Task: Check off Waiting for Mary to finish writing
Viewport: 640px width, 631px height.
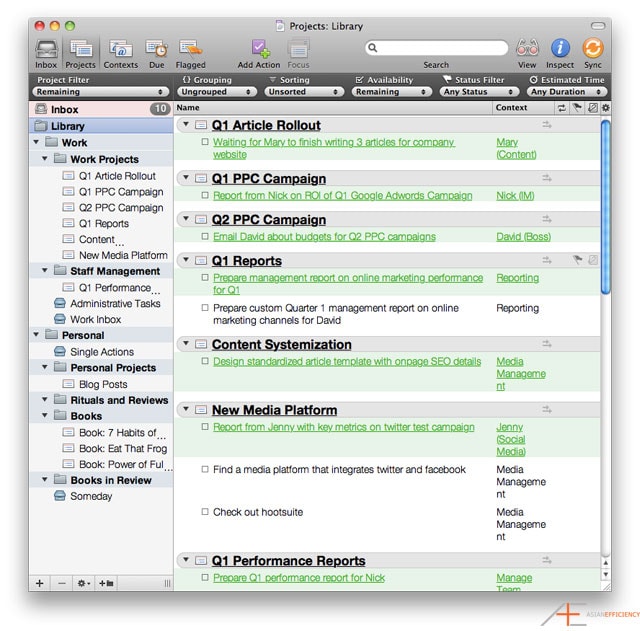Action: point(205,142)
